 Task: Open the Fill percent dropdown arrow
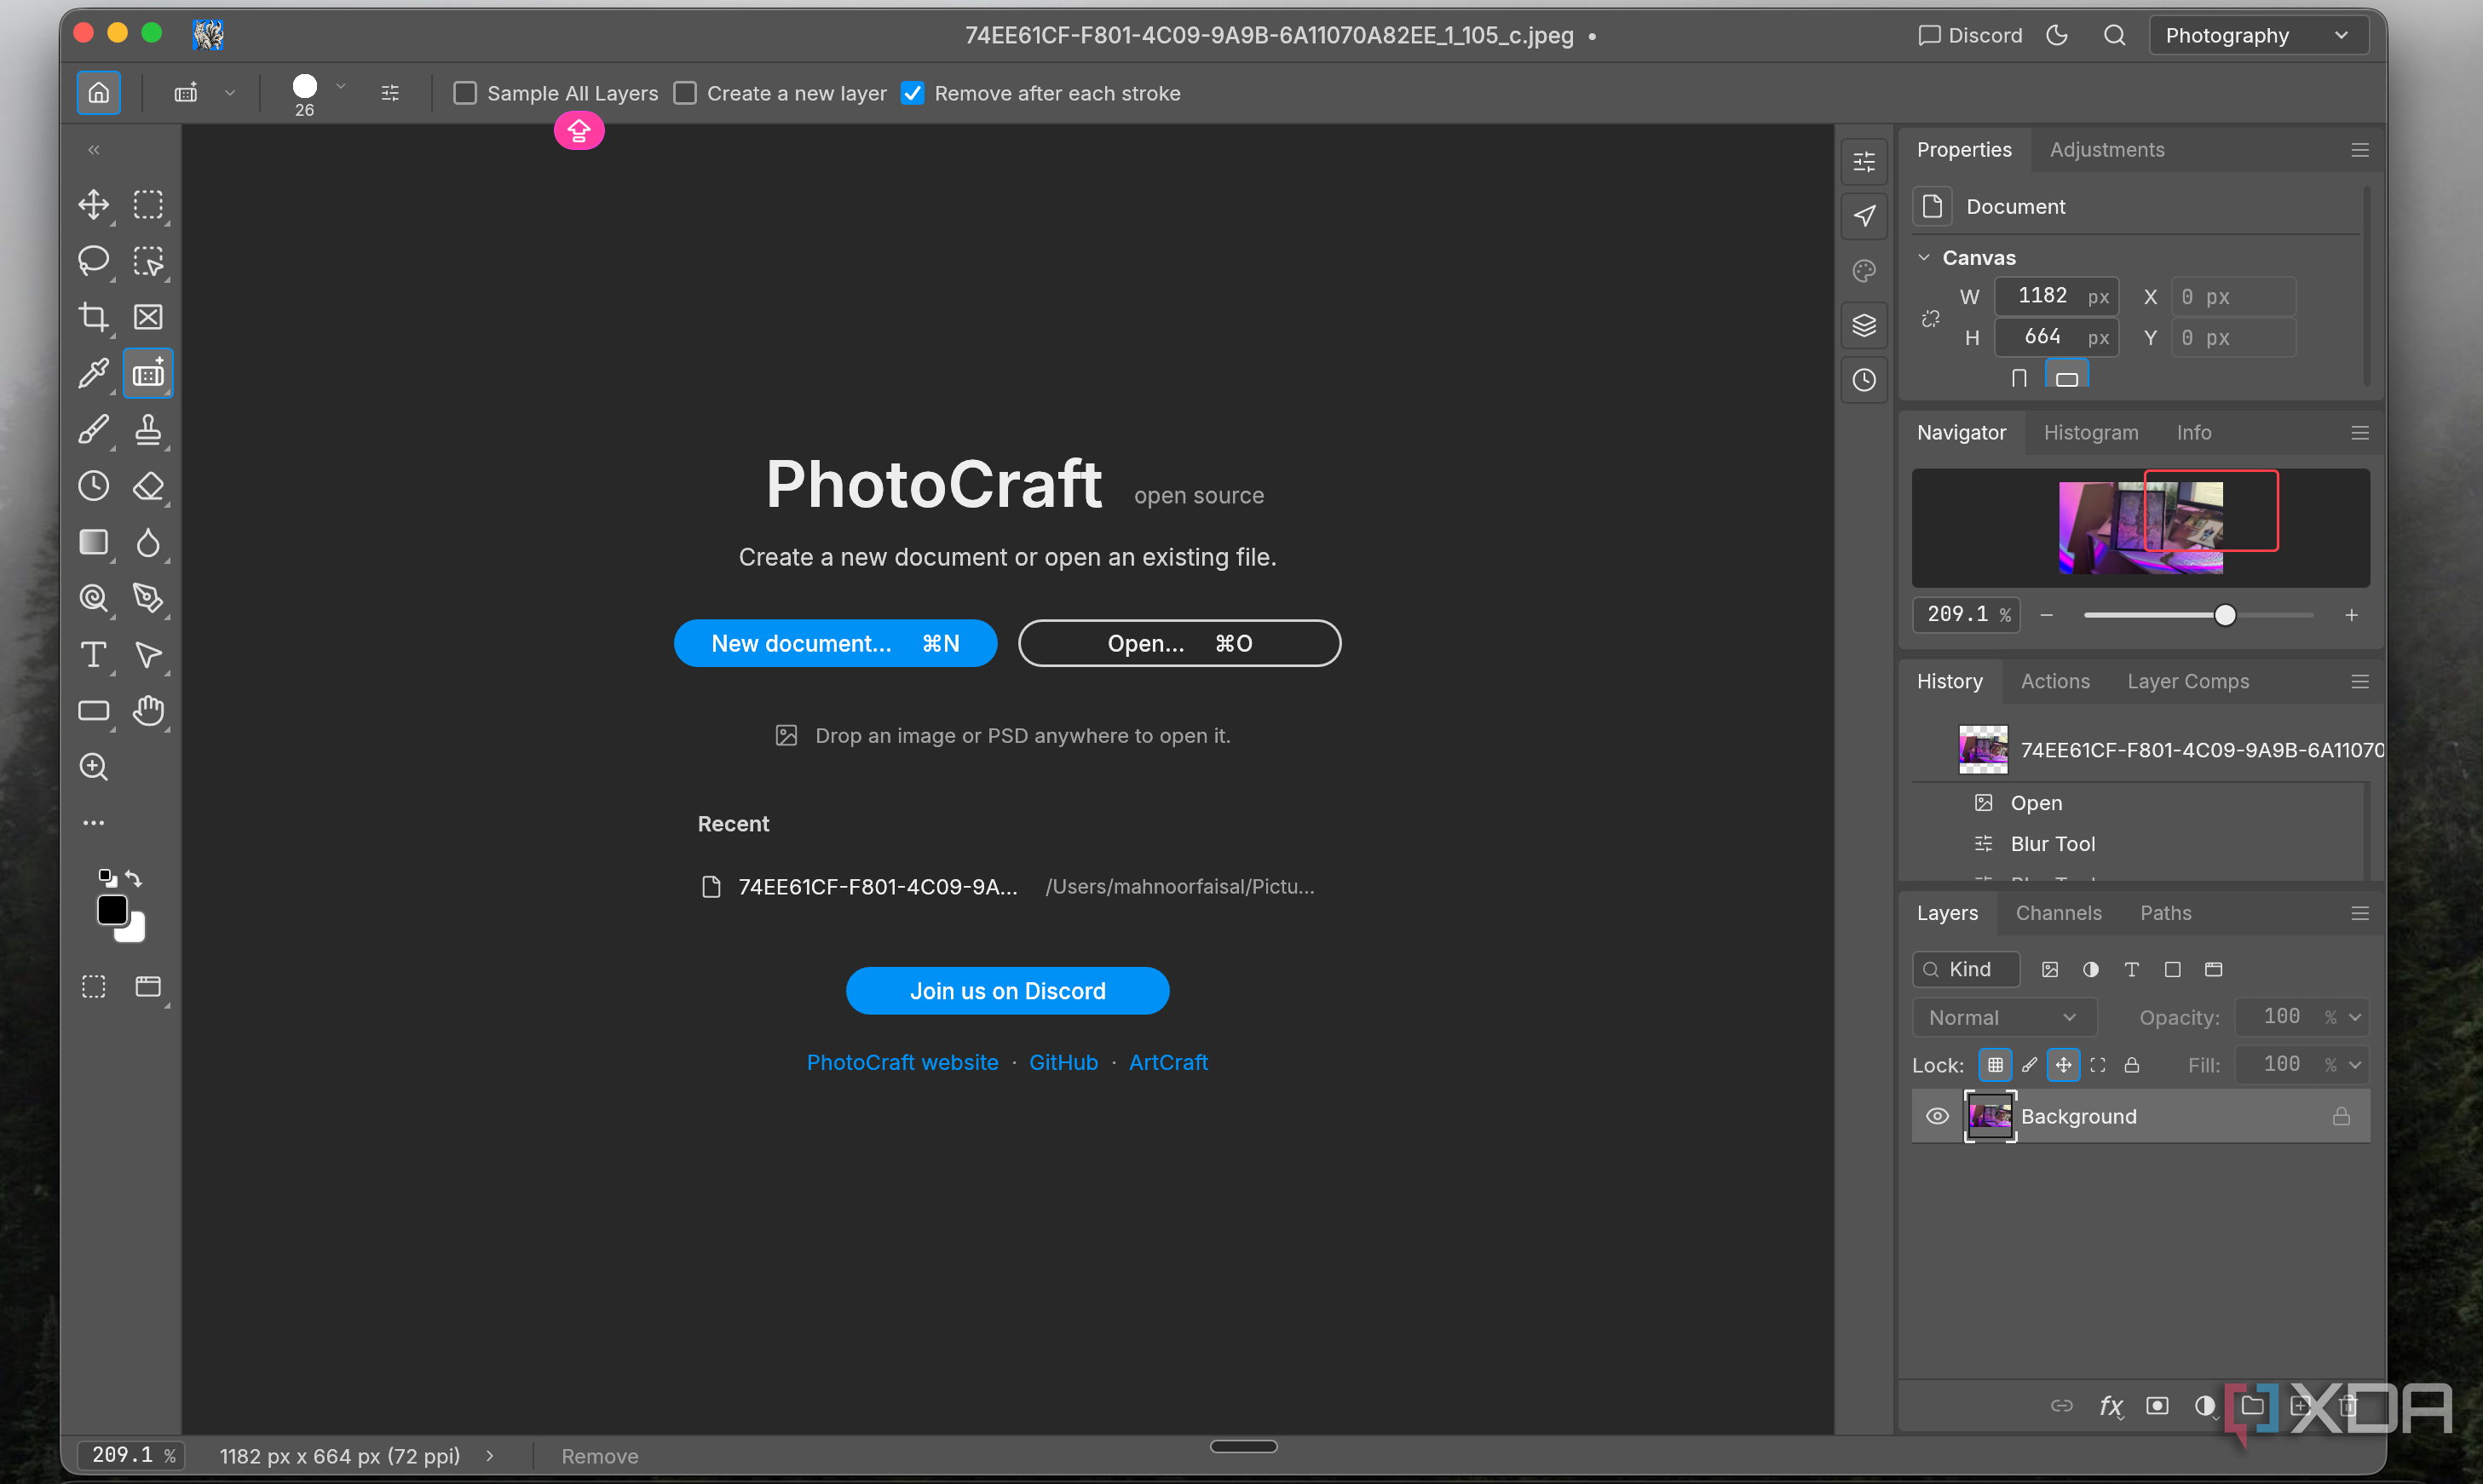pos(2355,1065)
